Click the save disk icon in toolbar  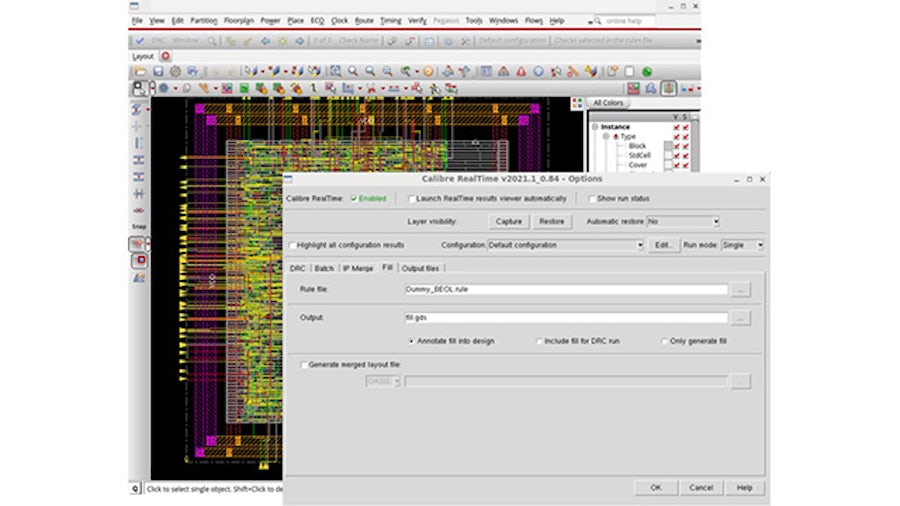click(159, 72)
